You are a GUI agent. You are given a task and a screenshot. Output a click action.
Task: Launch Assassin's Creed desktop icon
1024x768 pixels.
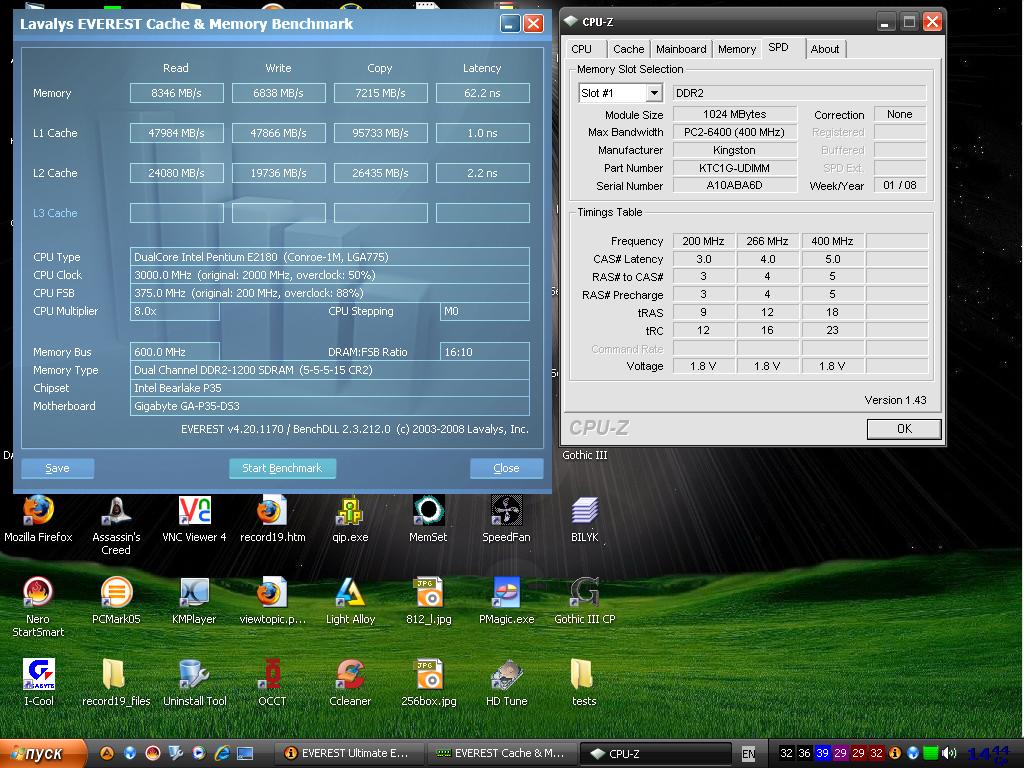[116, 526]
